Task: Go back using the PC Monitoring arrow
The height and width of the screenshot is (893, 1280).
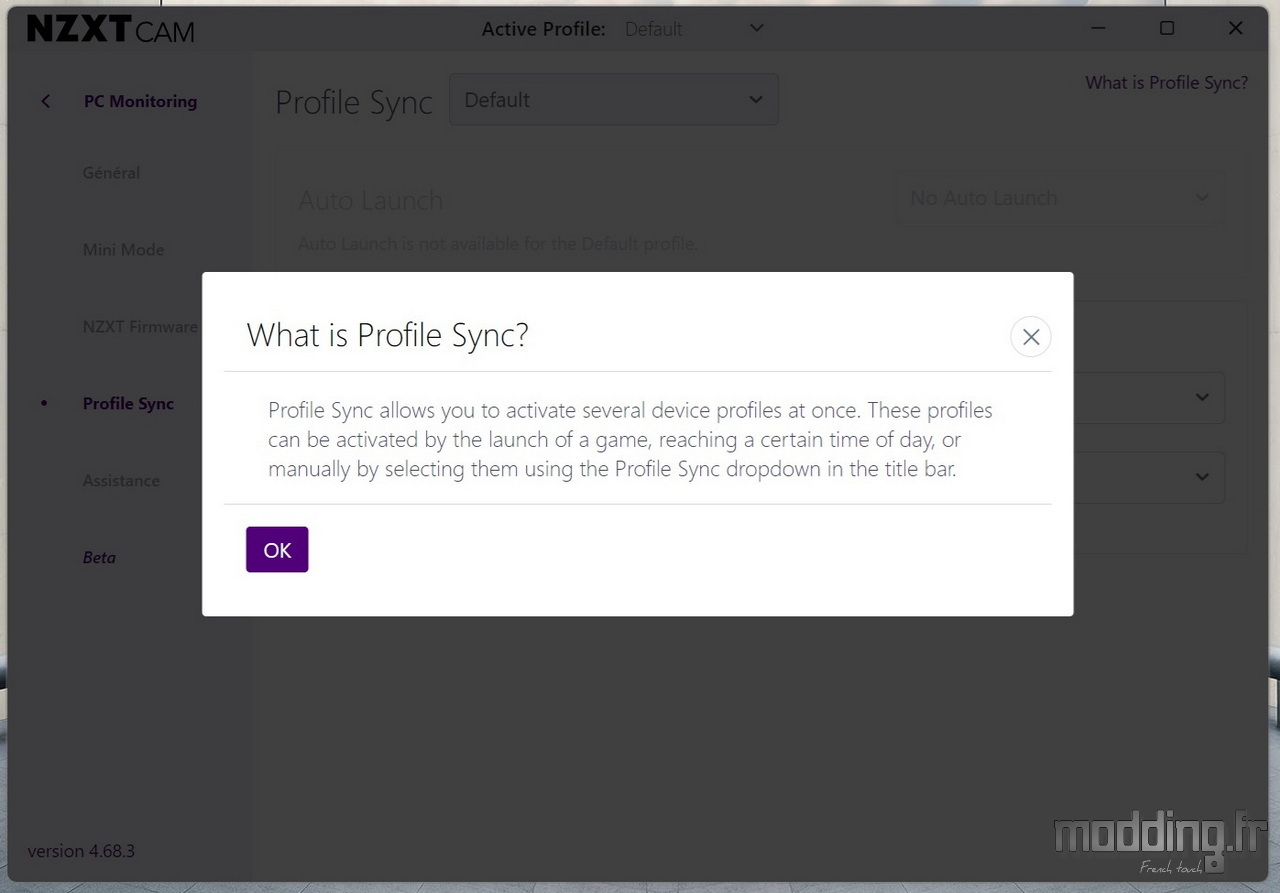Action: pos(45,101)
